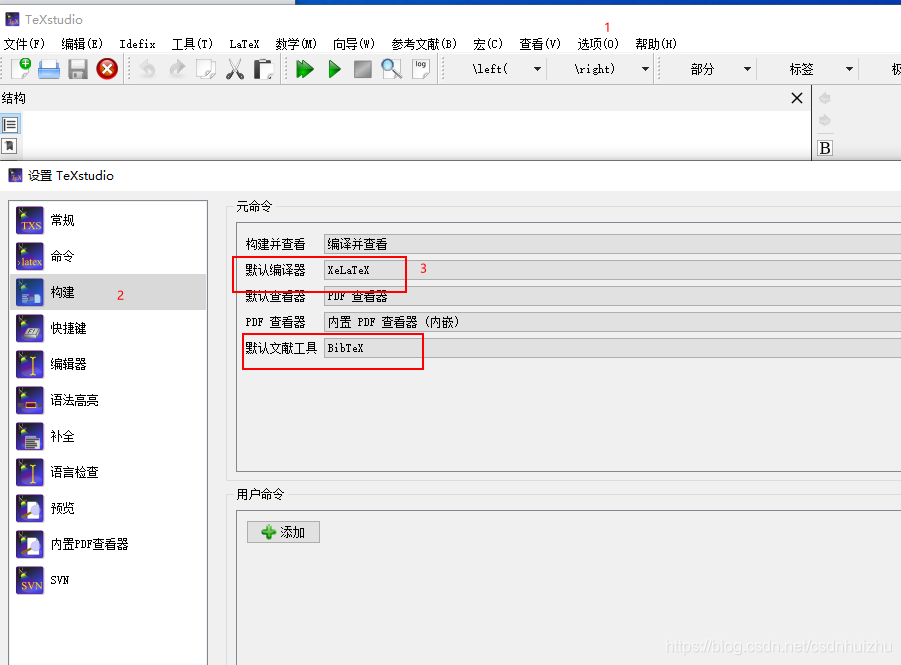Compile with the single green arrow

(x=334, y=69)
